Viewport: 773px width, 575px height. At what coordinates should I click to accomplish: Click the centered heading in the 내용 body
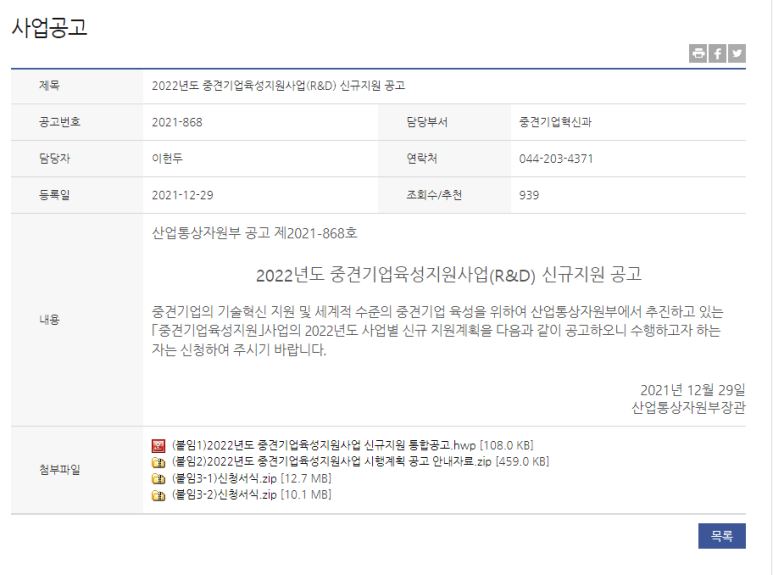449,275
